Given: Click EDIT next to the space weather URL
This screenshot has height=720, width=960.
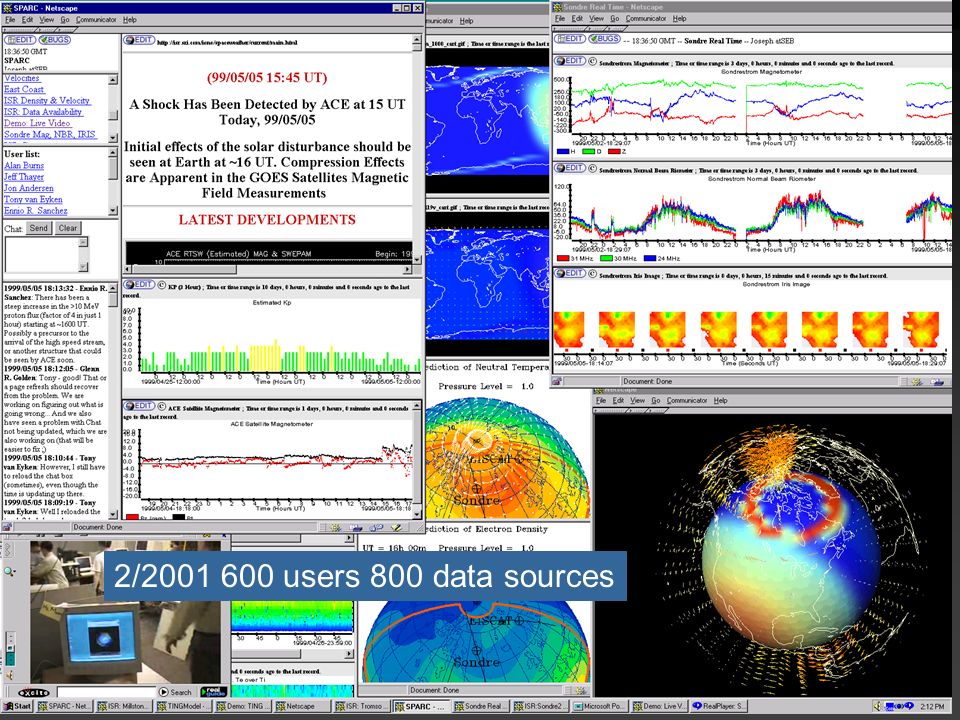Looking at the screenshot, I should [139, 40].
